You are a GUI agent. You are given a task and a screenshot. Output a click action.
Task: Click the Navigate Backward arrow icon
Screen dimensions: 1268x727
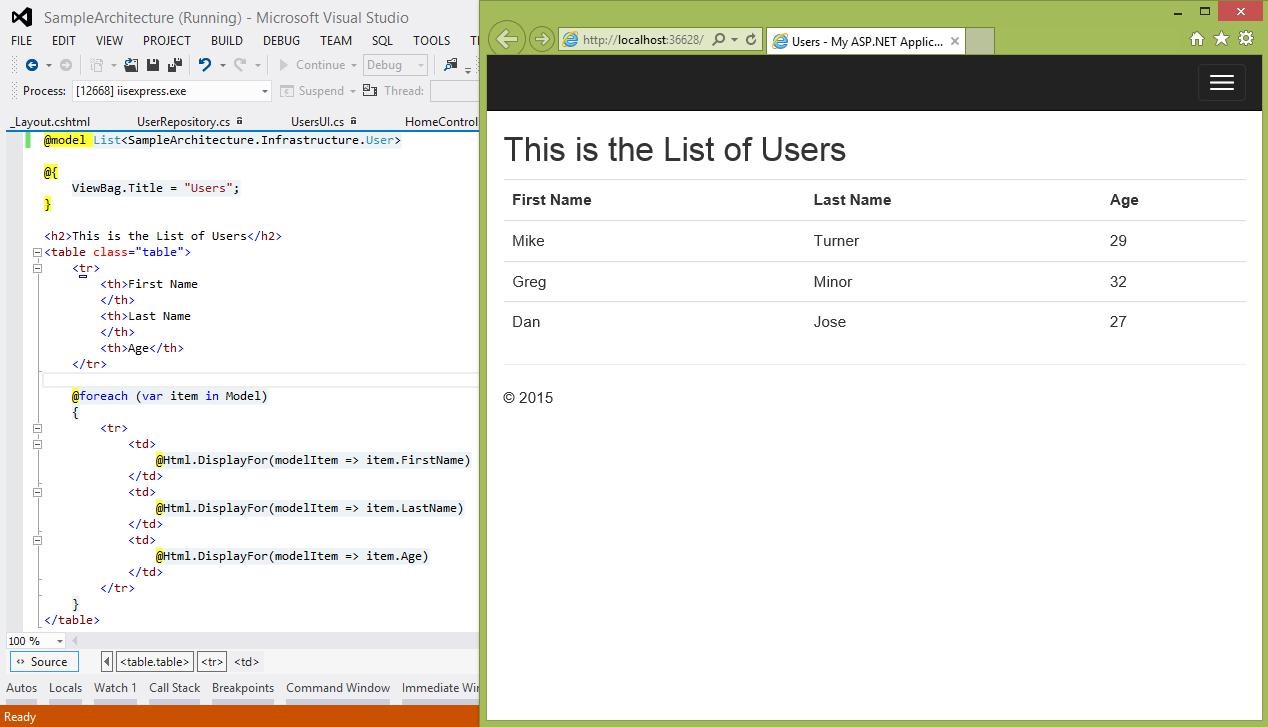(33, 64)
